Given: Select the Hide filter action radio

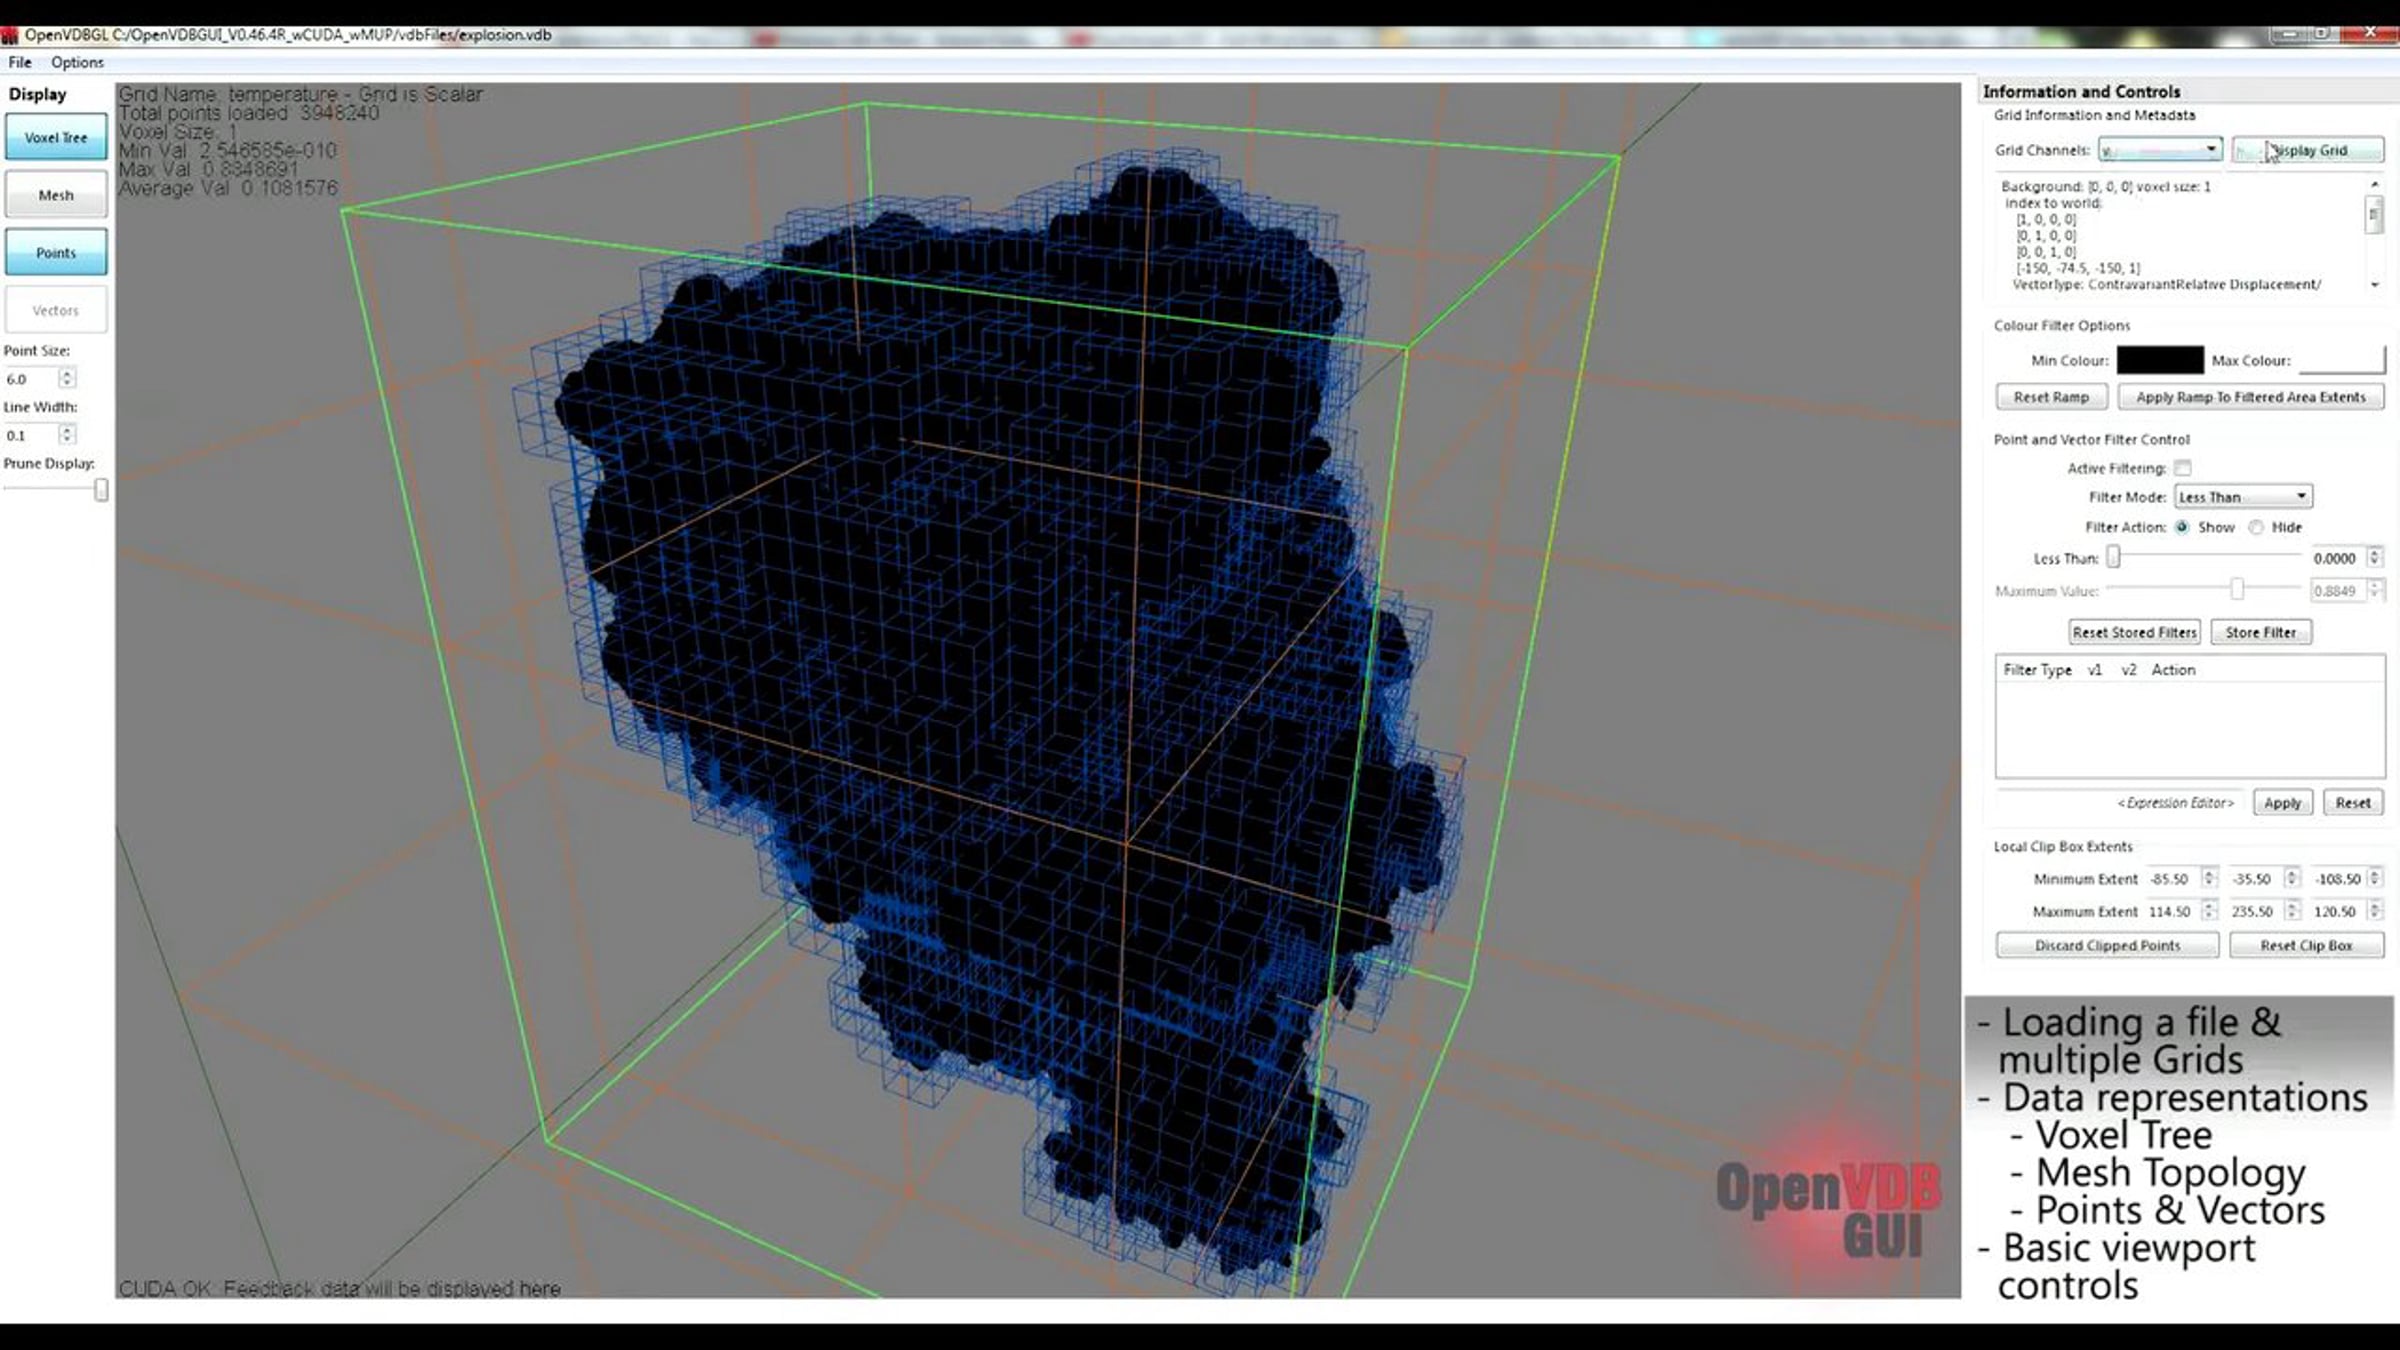Looking at the screenshot, I should (2256, 527).
